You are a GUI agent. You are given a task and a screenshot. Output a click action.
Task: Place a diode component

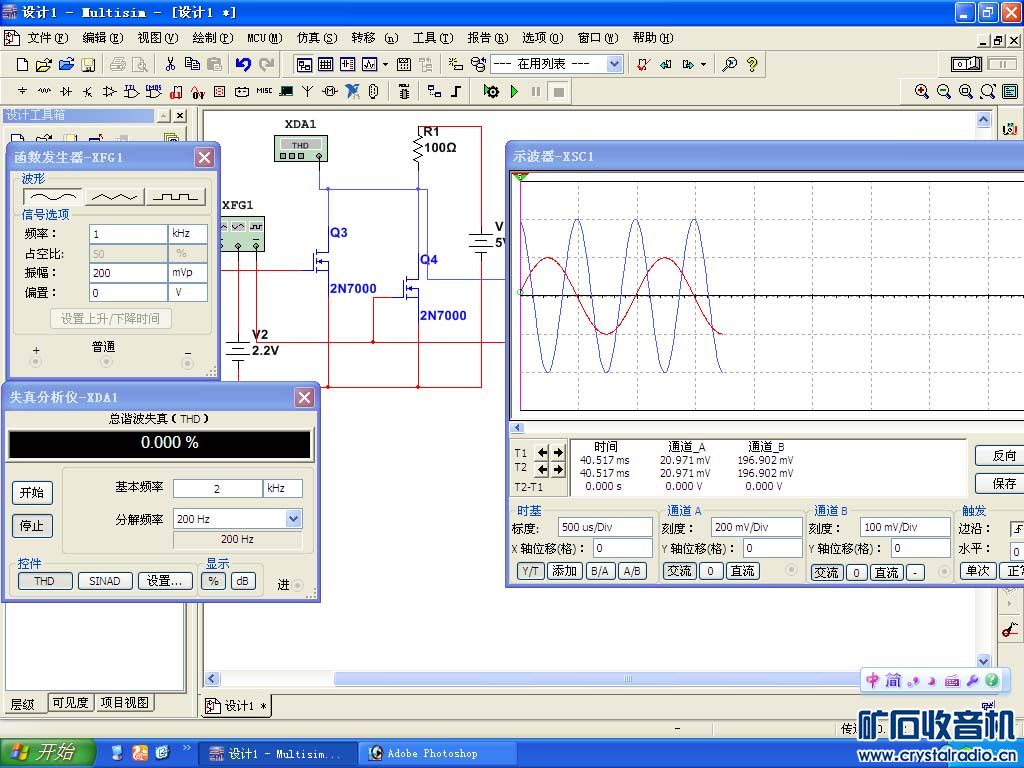pos(66,91)
